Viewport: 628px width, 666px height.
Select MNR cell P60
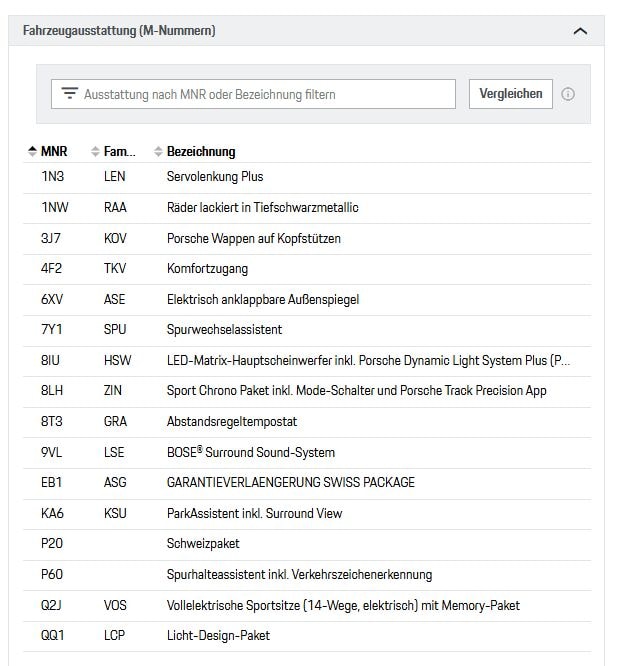(x=52, y=575)
